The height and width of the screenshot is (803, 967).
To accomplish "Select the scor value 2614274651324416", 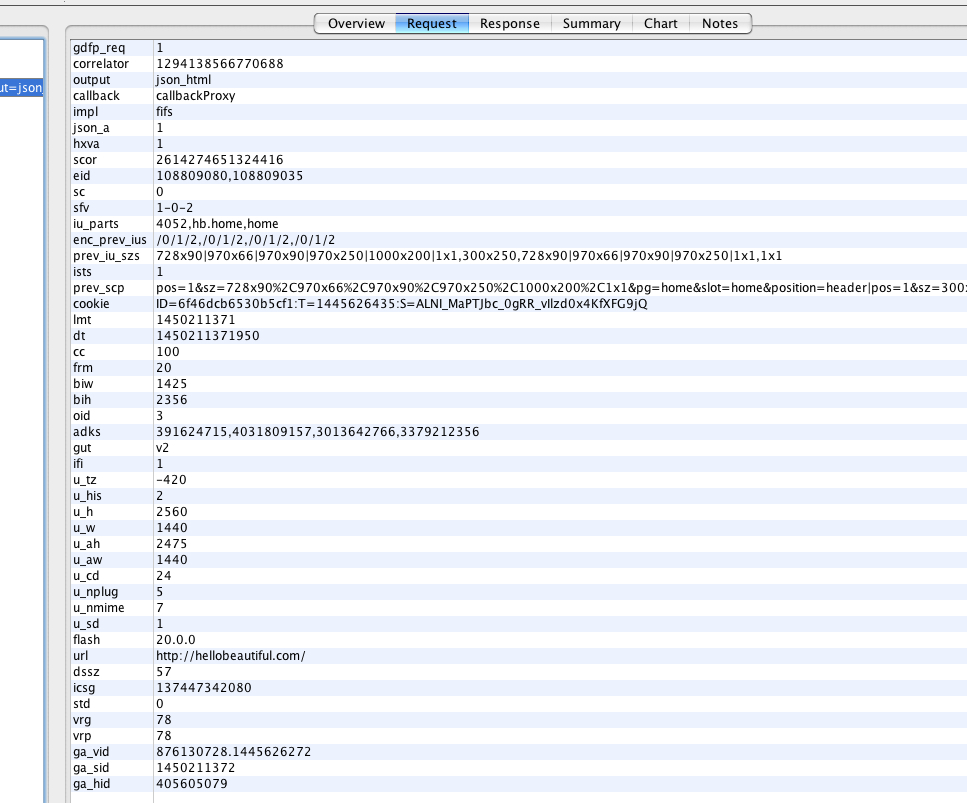I will coord(220,160).
